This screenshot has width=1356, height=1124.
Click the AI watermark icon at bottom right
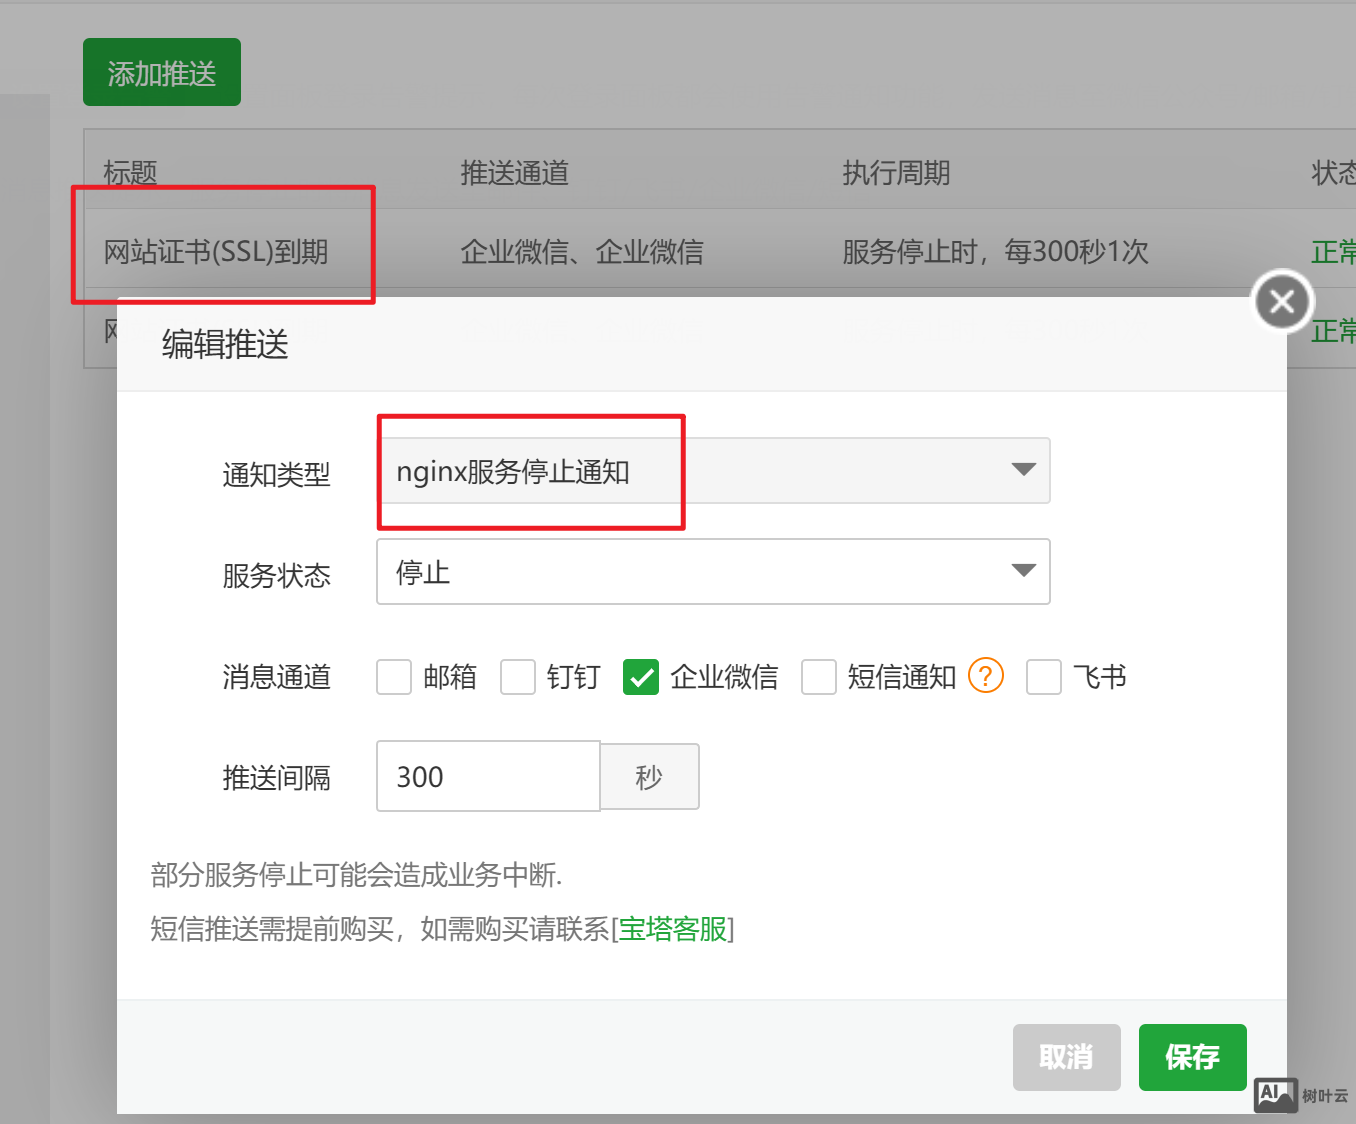(1275, 1094)
